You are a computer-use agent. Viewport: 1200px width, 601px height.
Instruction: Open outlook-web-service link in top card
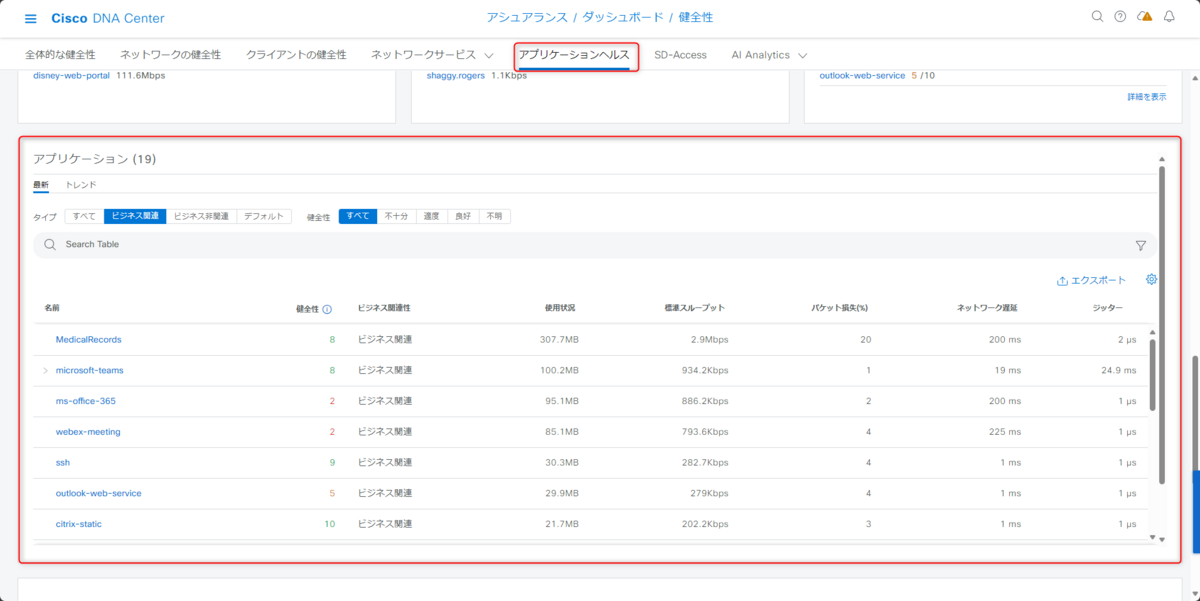pyautogui.click(x=862, y=76)
